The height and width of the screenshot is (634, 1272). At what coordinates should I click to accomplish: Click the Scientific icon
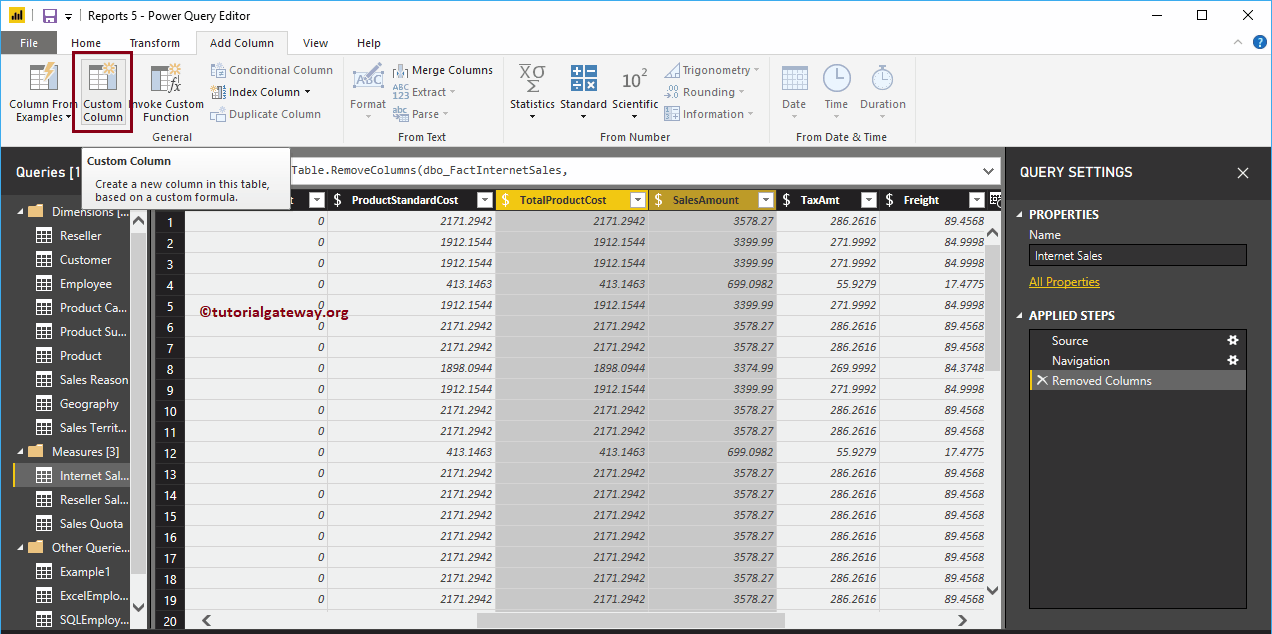[635, 79]
